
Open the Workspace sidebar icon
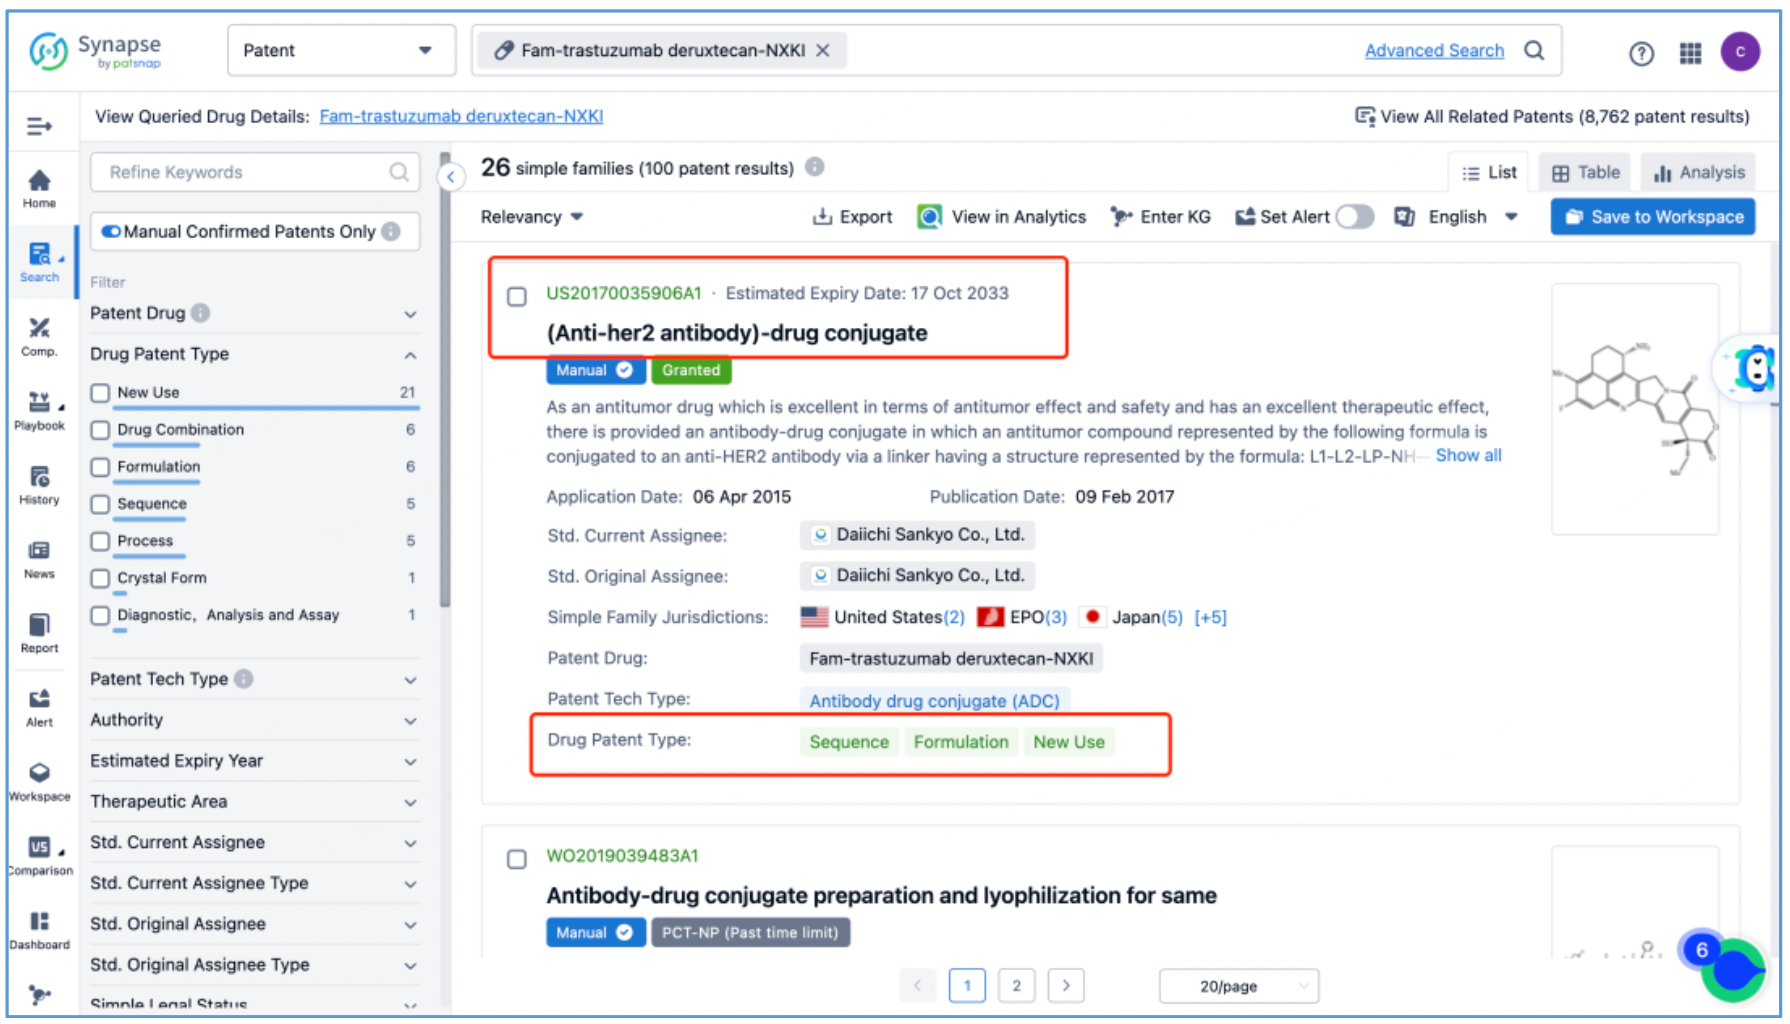39,781
